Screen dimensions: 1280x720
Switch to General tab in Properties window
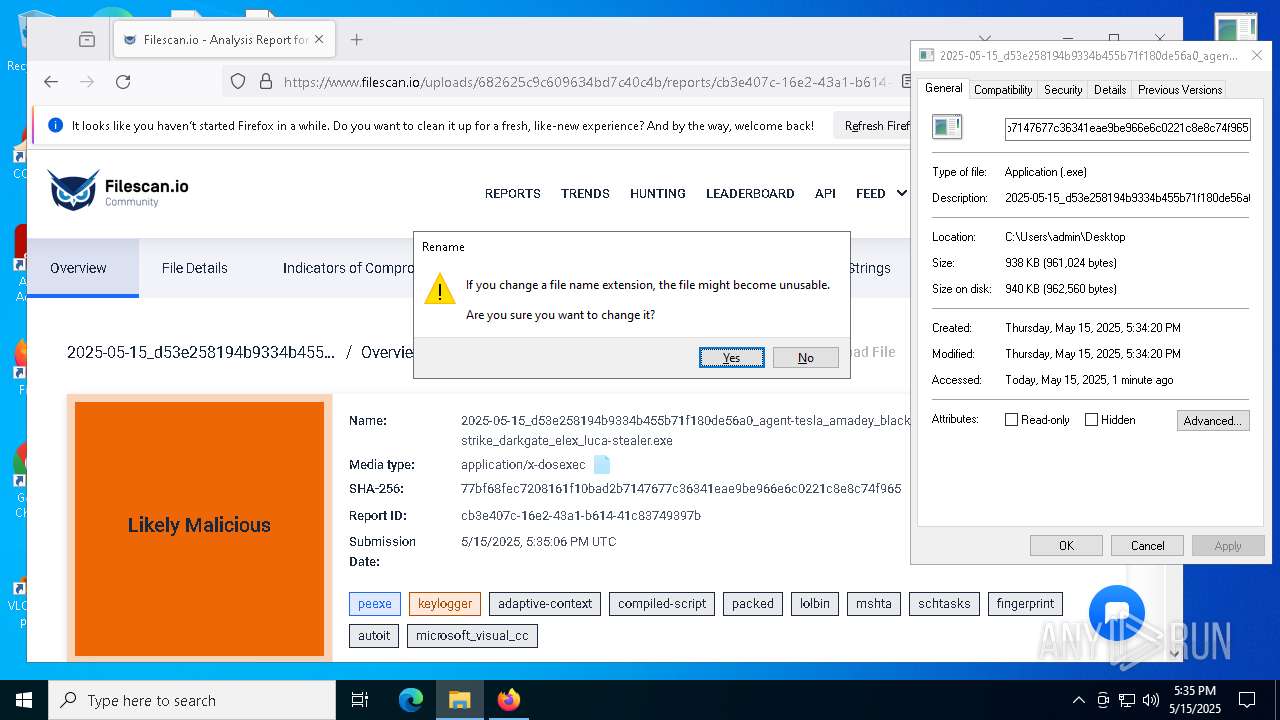pos(943,88)
